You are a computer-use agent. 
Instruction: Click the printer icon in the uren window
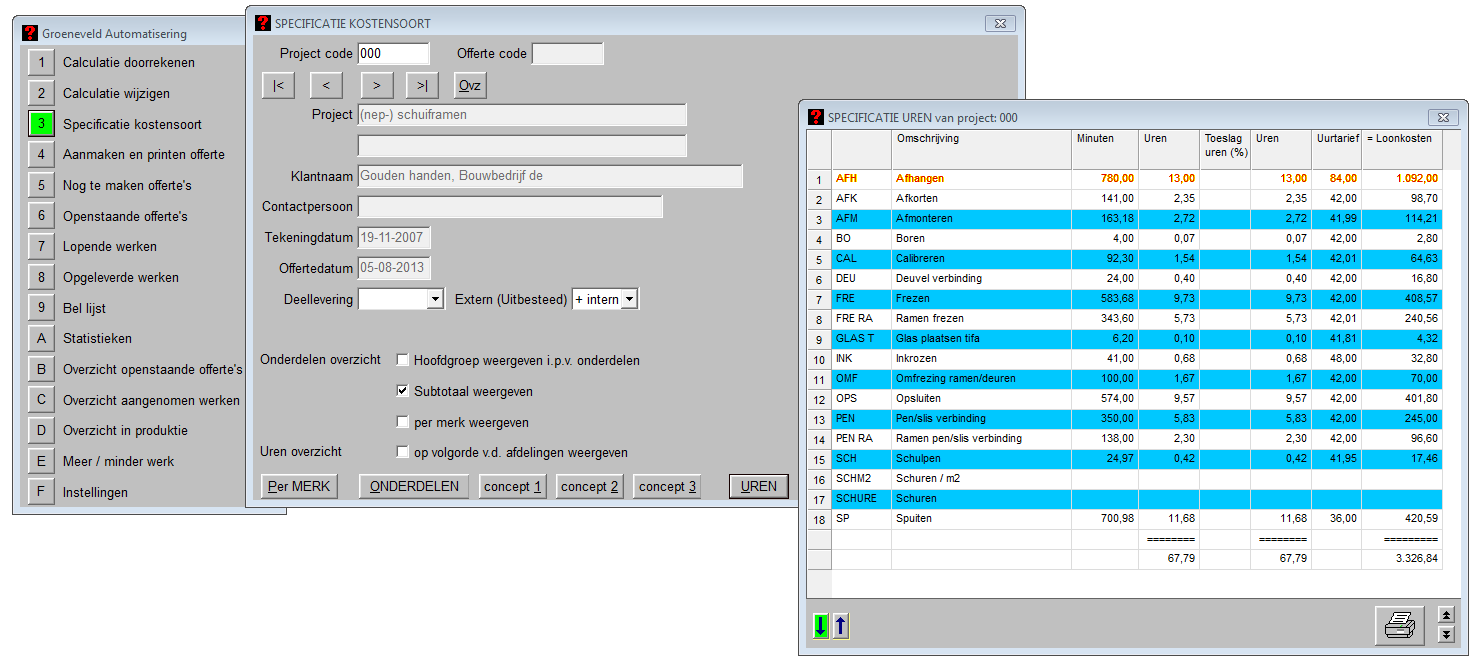(x=1398, y=626)
